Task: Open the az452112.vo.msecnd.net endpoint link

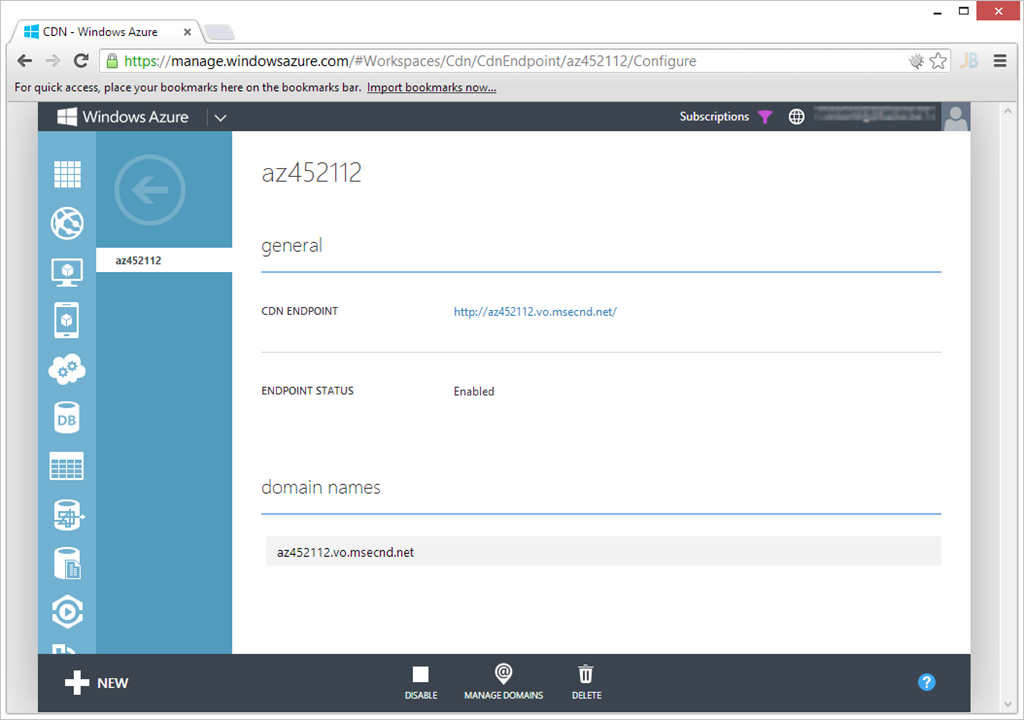Action: coord(535,311)
